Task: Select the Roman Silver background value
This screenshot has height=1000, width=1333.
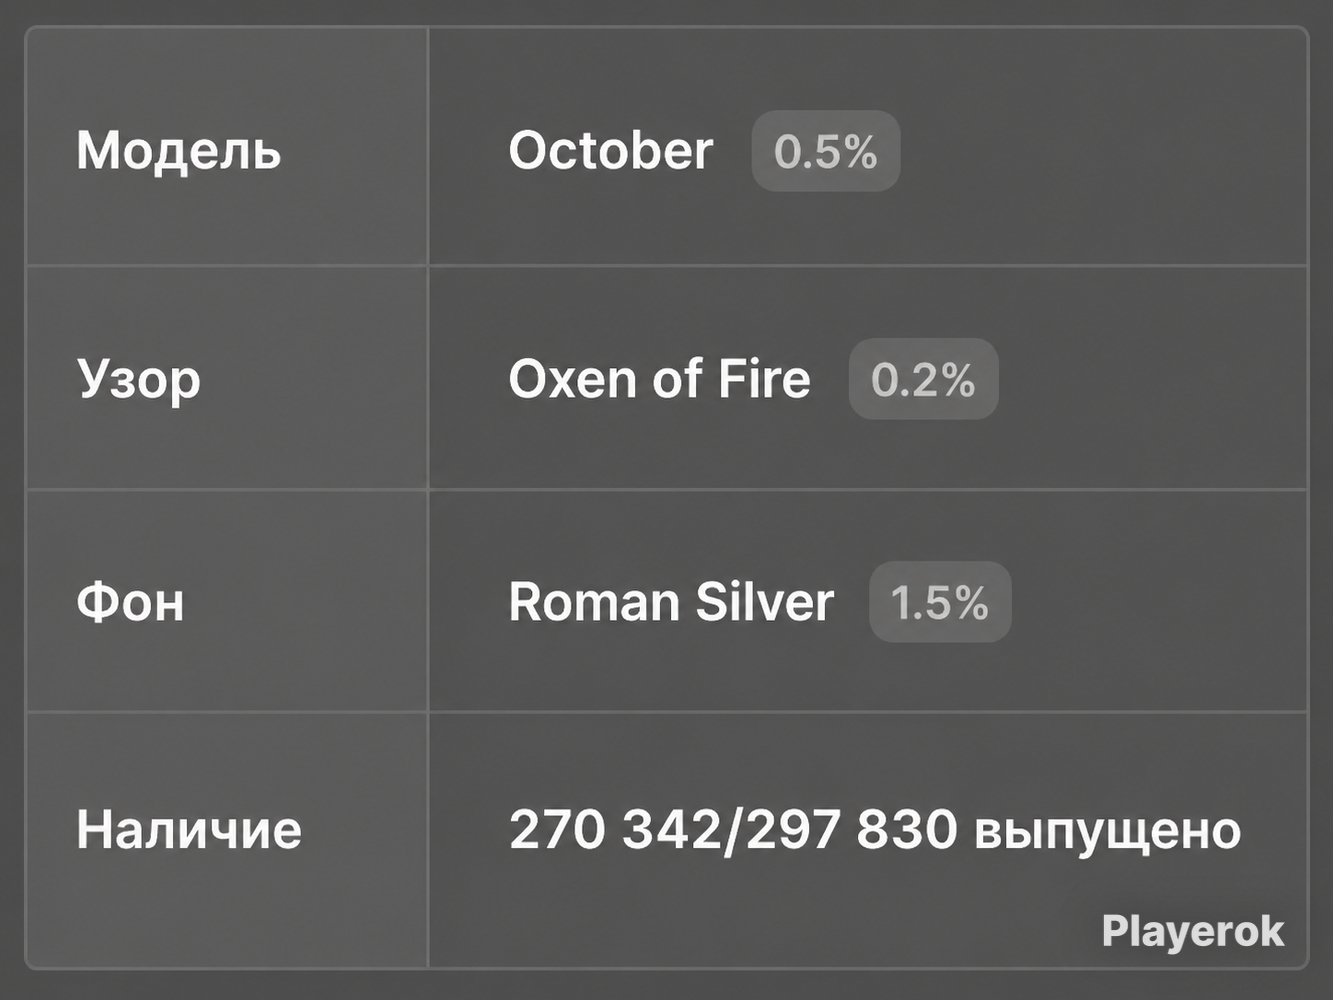Action: click(x=671, y=602)
